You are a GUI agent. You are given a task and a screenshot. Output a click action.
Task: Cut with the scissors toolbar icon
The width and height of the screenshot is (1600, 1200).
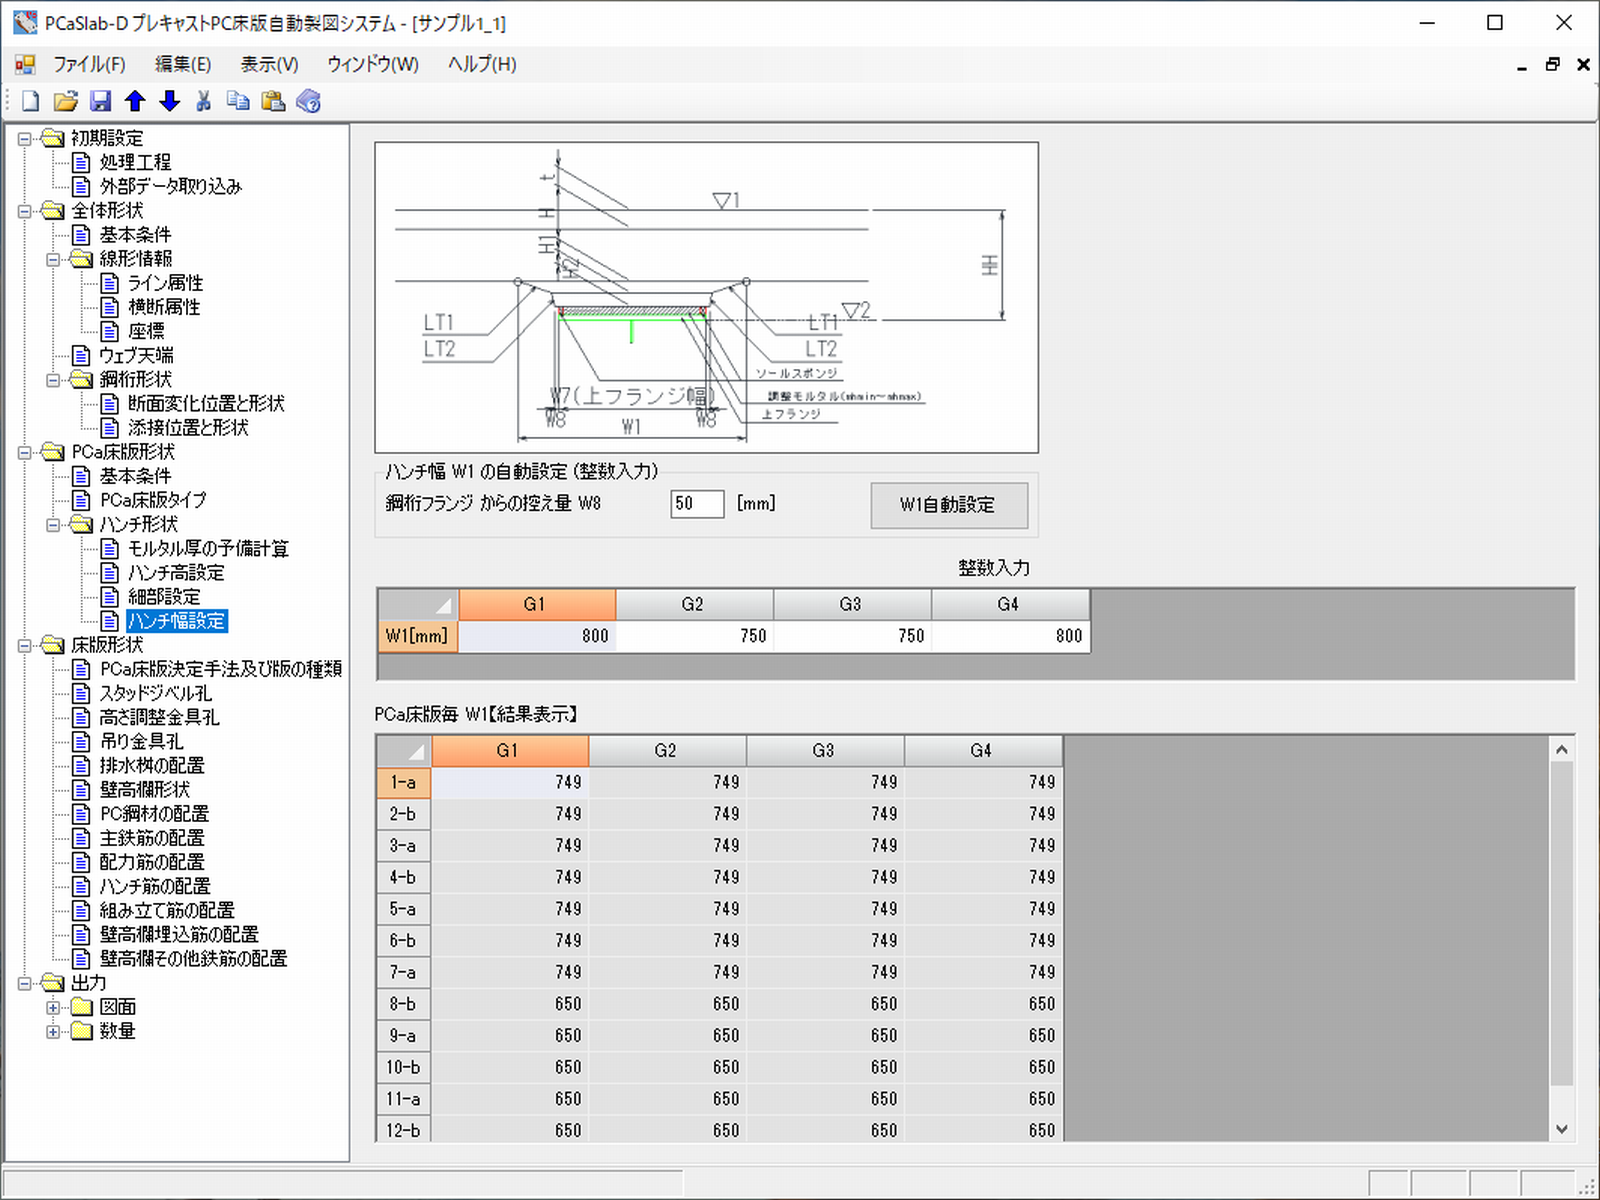pos(204,101)
